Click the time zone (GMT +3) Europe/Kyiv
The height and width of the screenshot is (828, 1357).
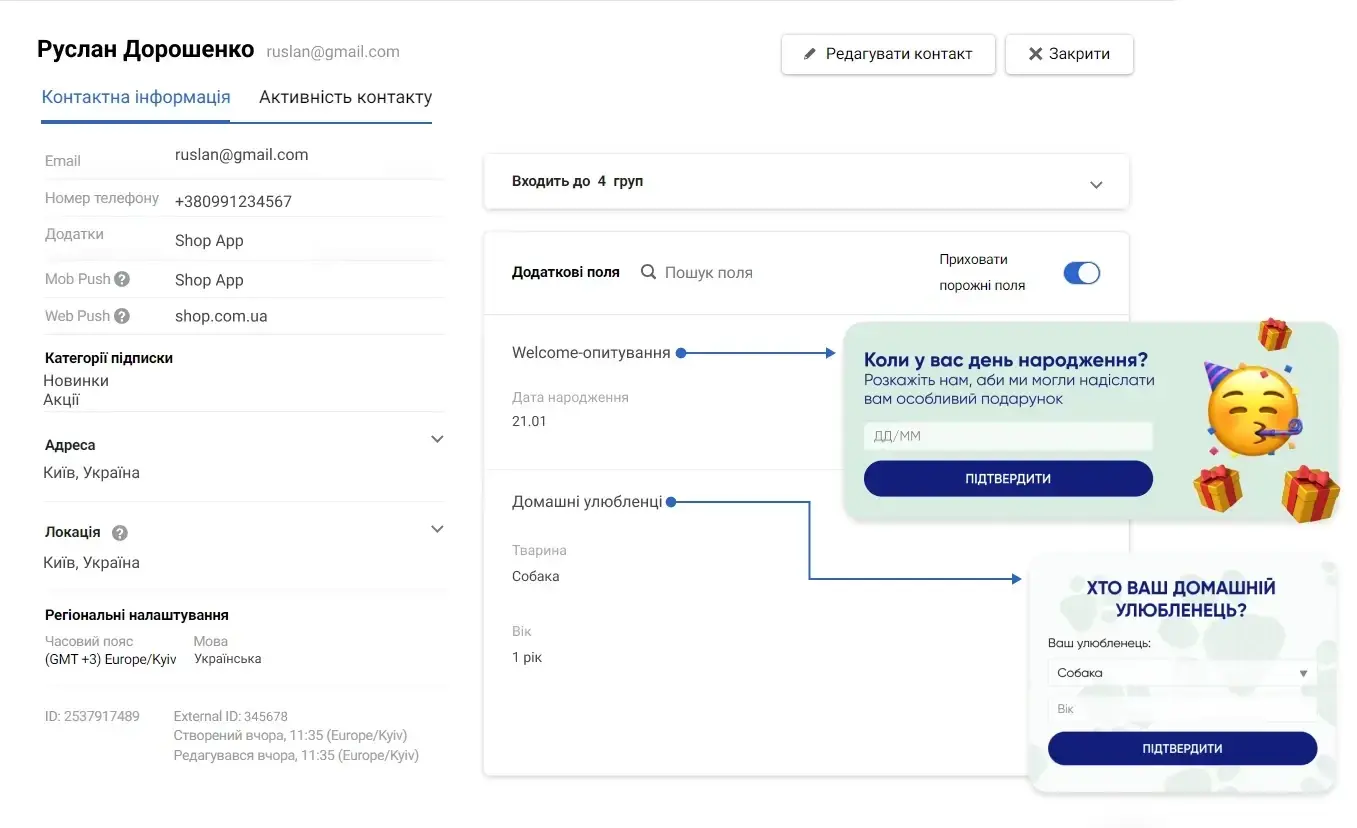(111, 659)
